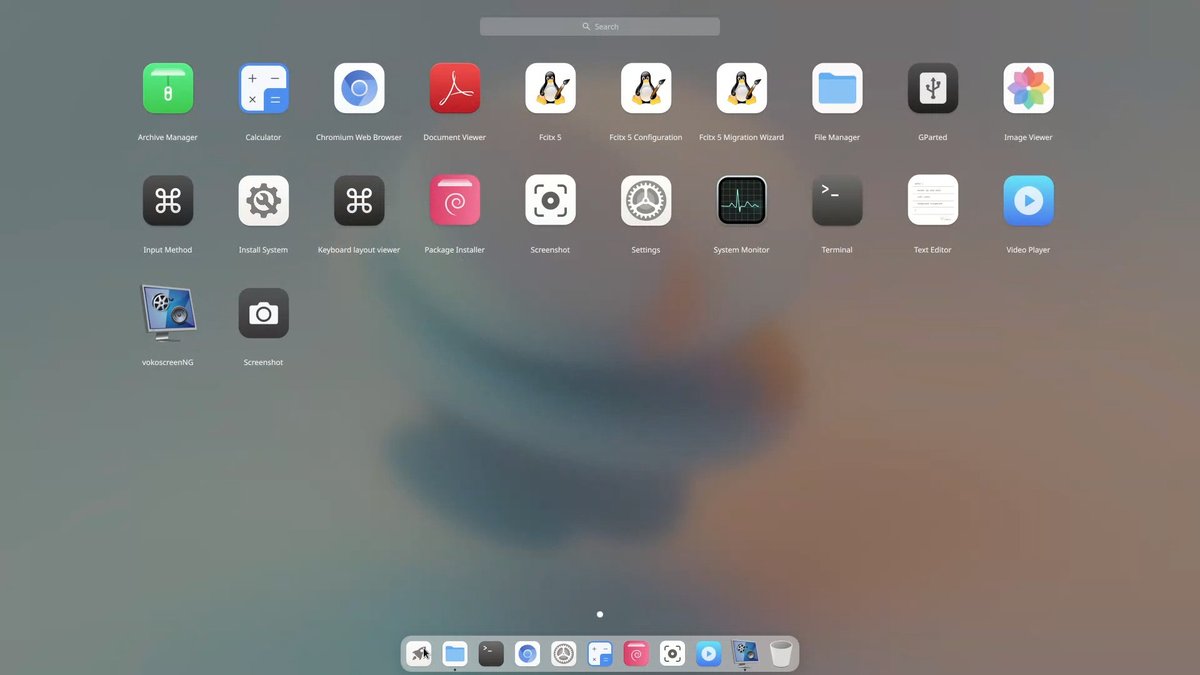
Task: Start the Fcitx 5 Migration Wizard
Action: point(741,89)
